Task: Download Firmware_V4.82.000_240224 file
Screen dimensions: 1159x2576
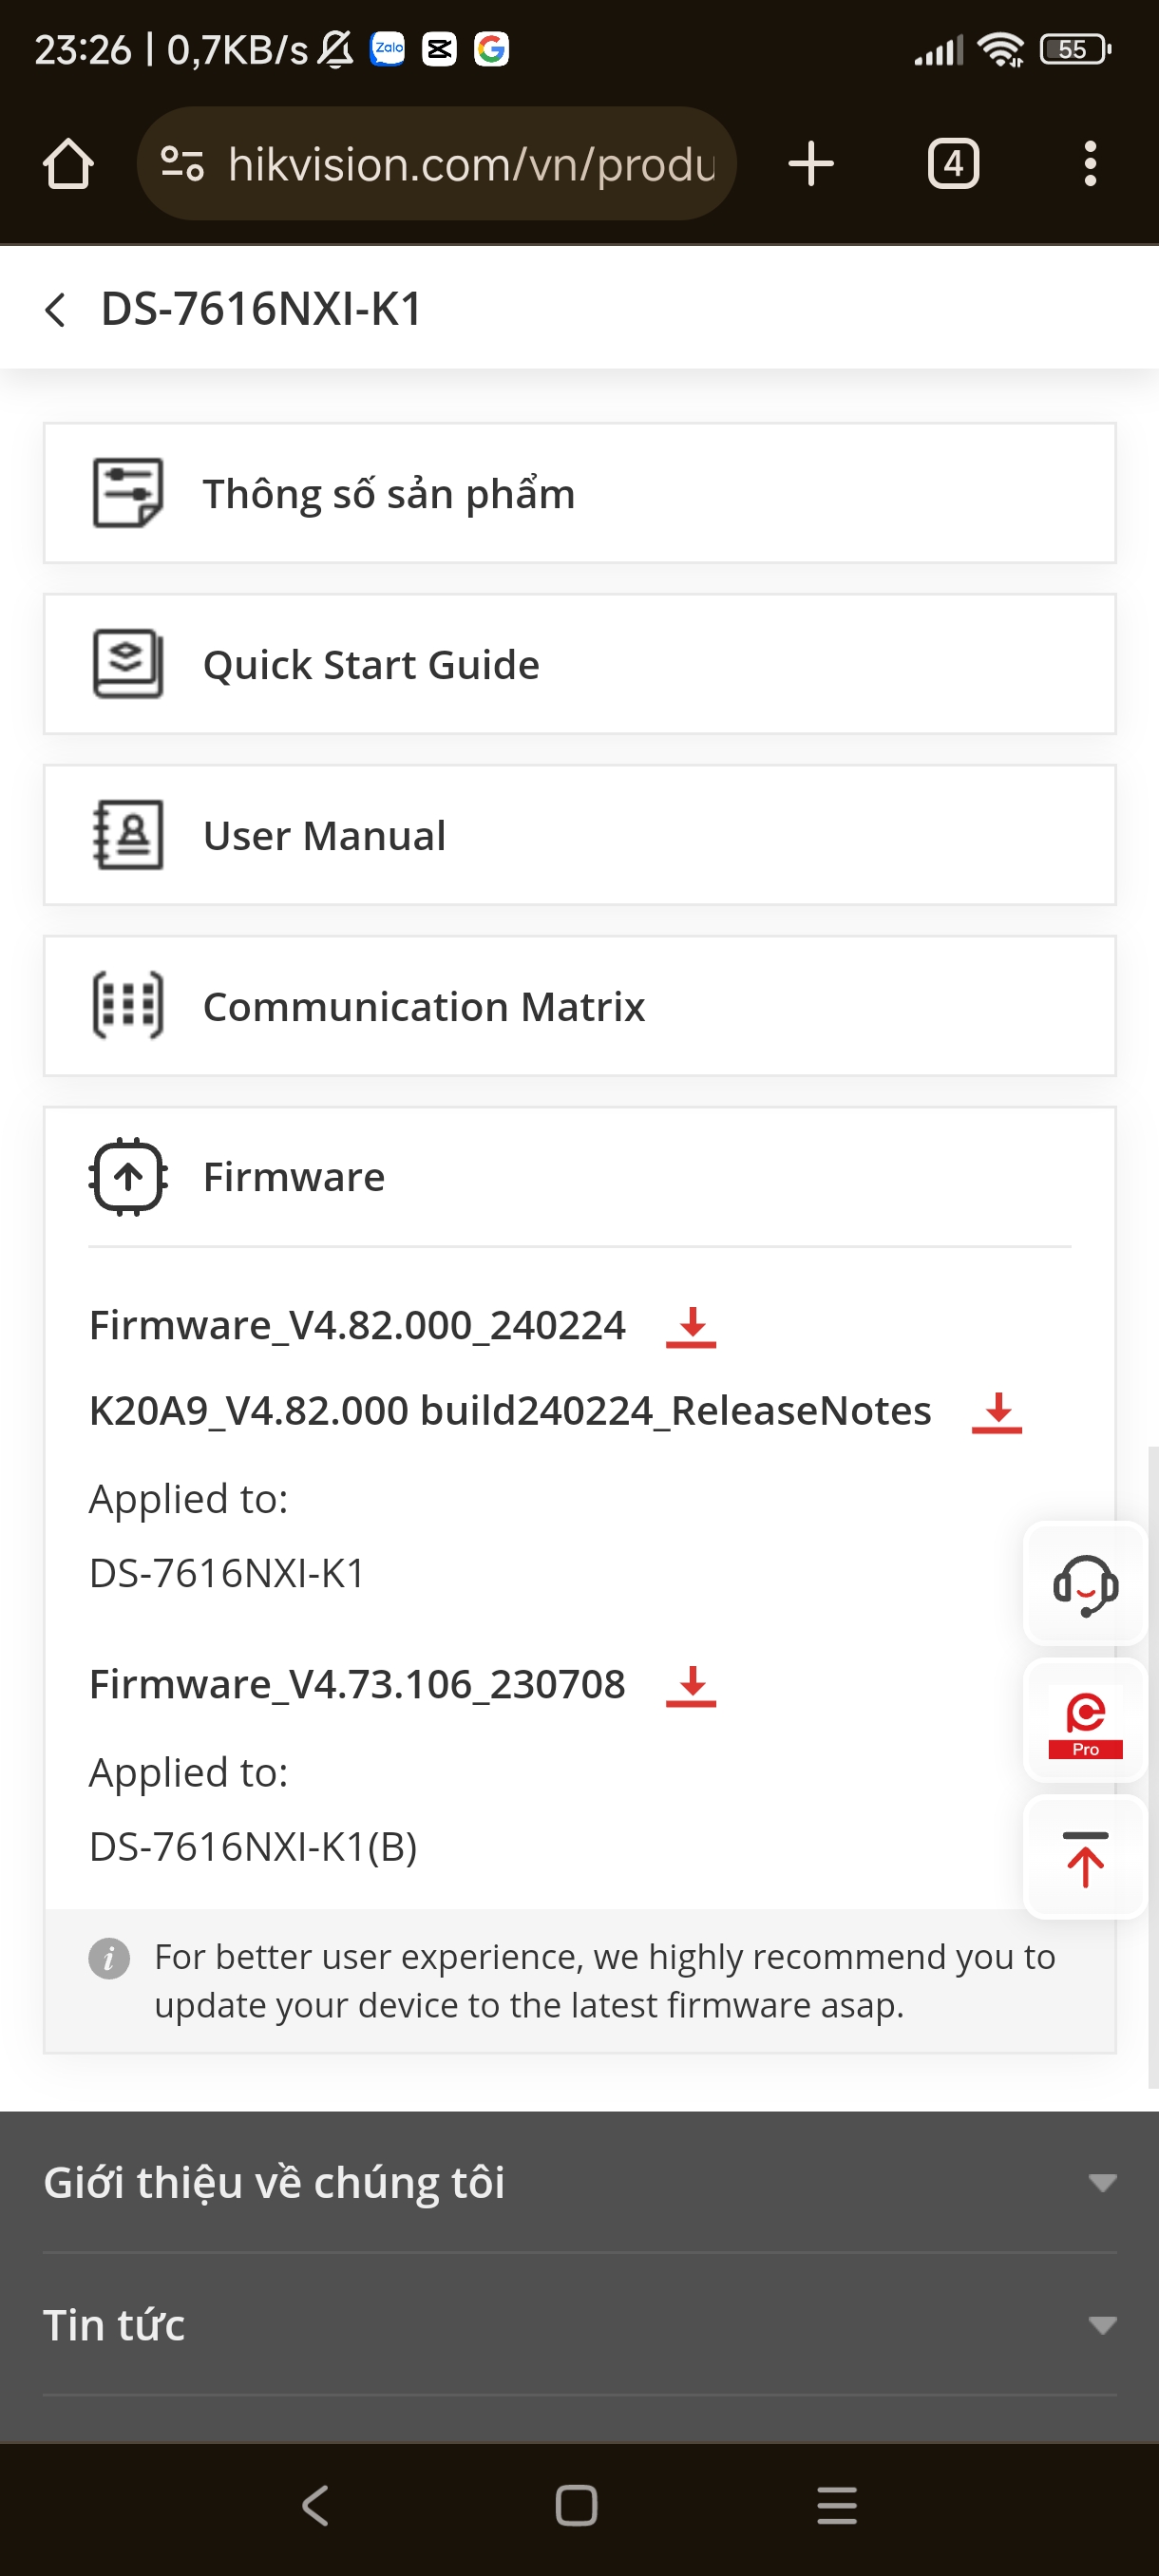Action: coord(691,1327)
